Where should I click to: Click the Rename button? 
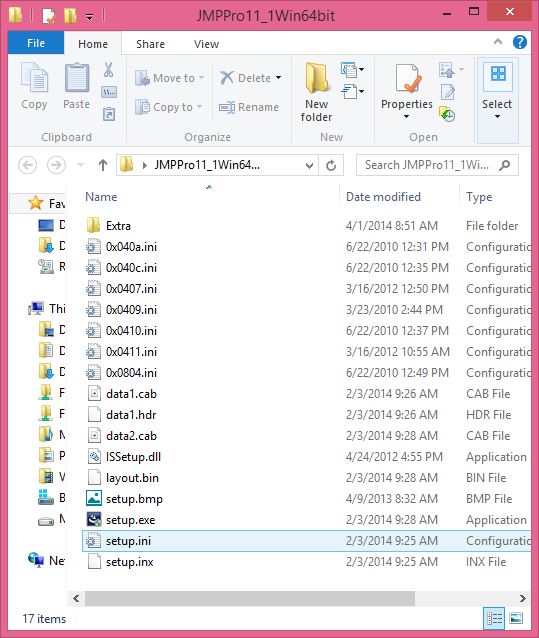249,107
